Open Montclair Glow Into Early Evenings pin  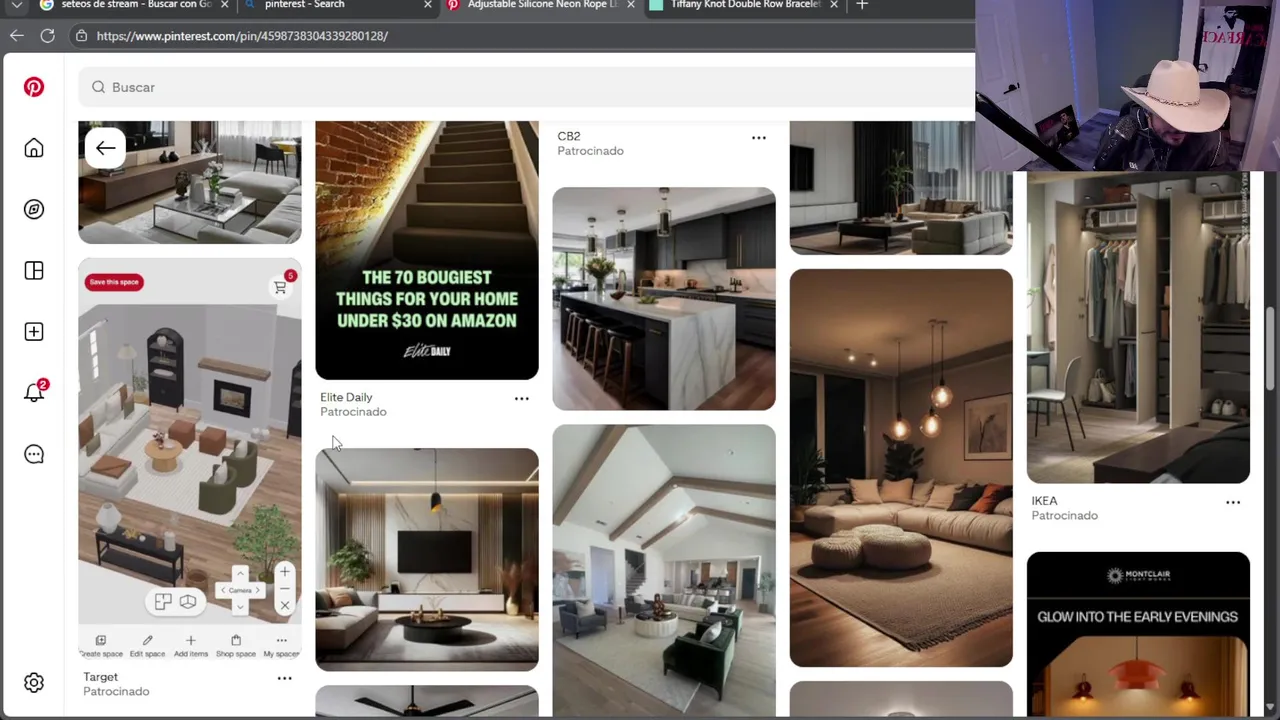[x=1138, y=634]
